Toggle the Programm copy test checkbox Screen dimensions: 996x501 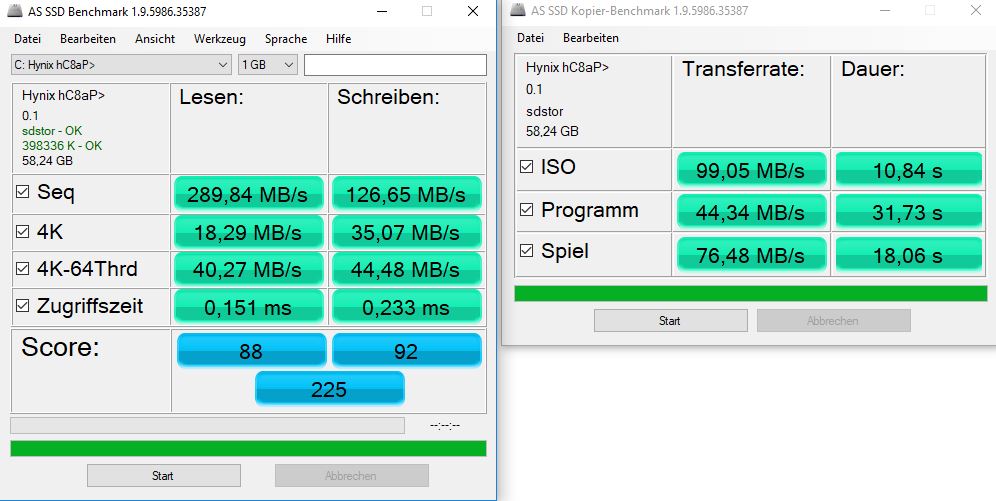pyautogui.click(x=527, y=210)
